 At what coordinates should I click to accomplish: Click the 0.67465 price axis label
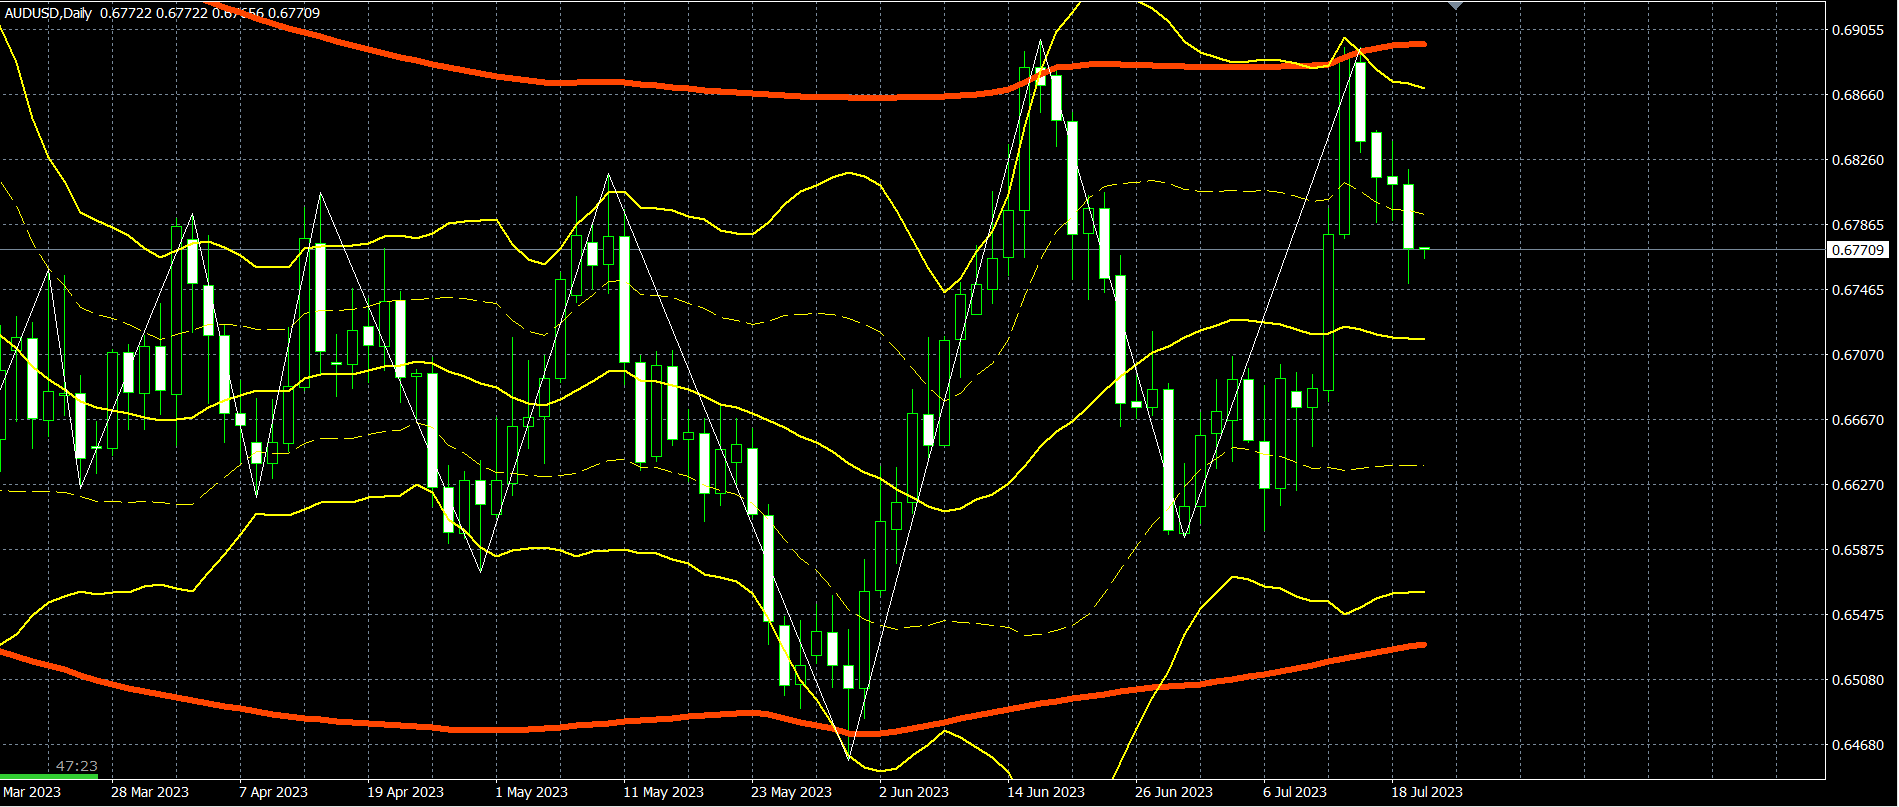coord(1858,290)
